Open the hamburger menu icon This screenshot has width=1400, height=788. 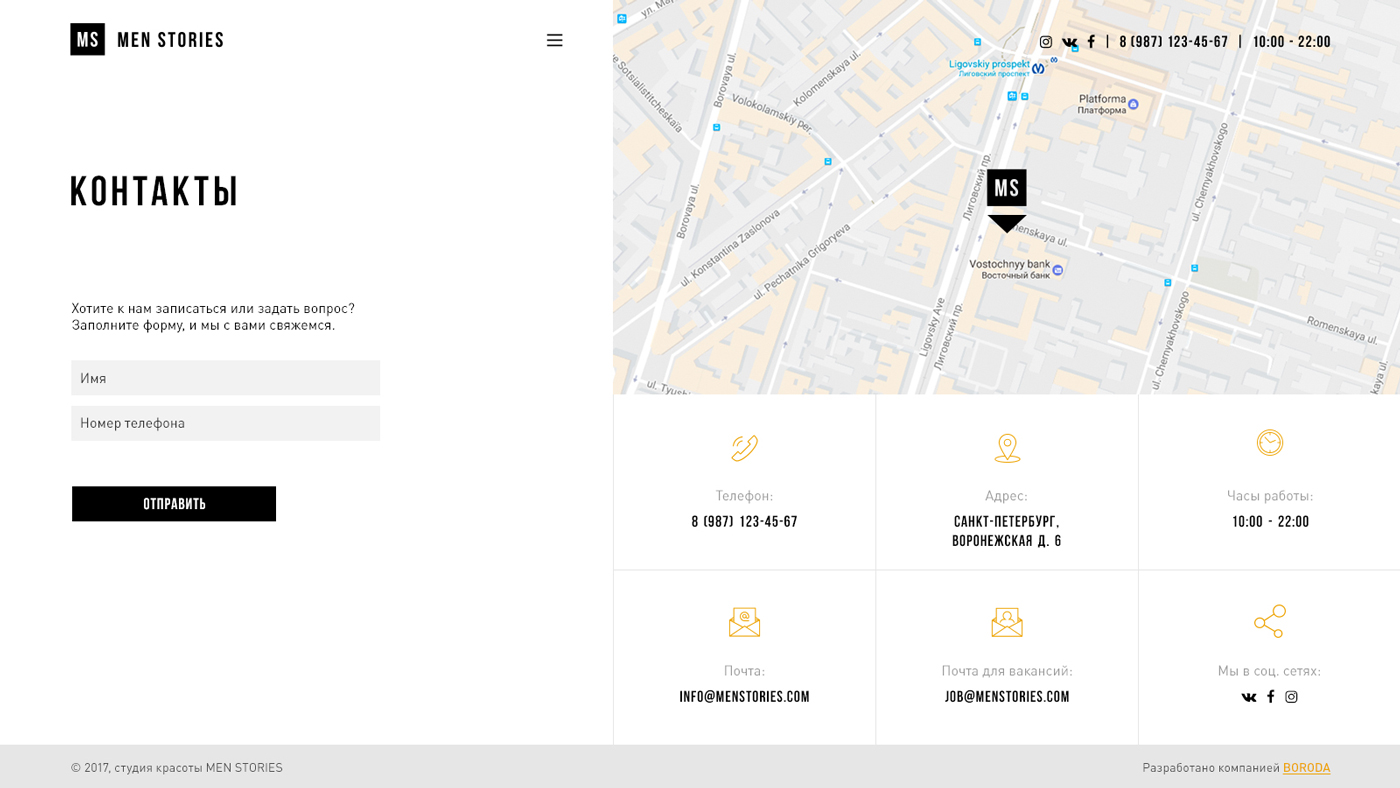pos(554,40)
